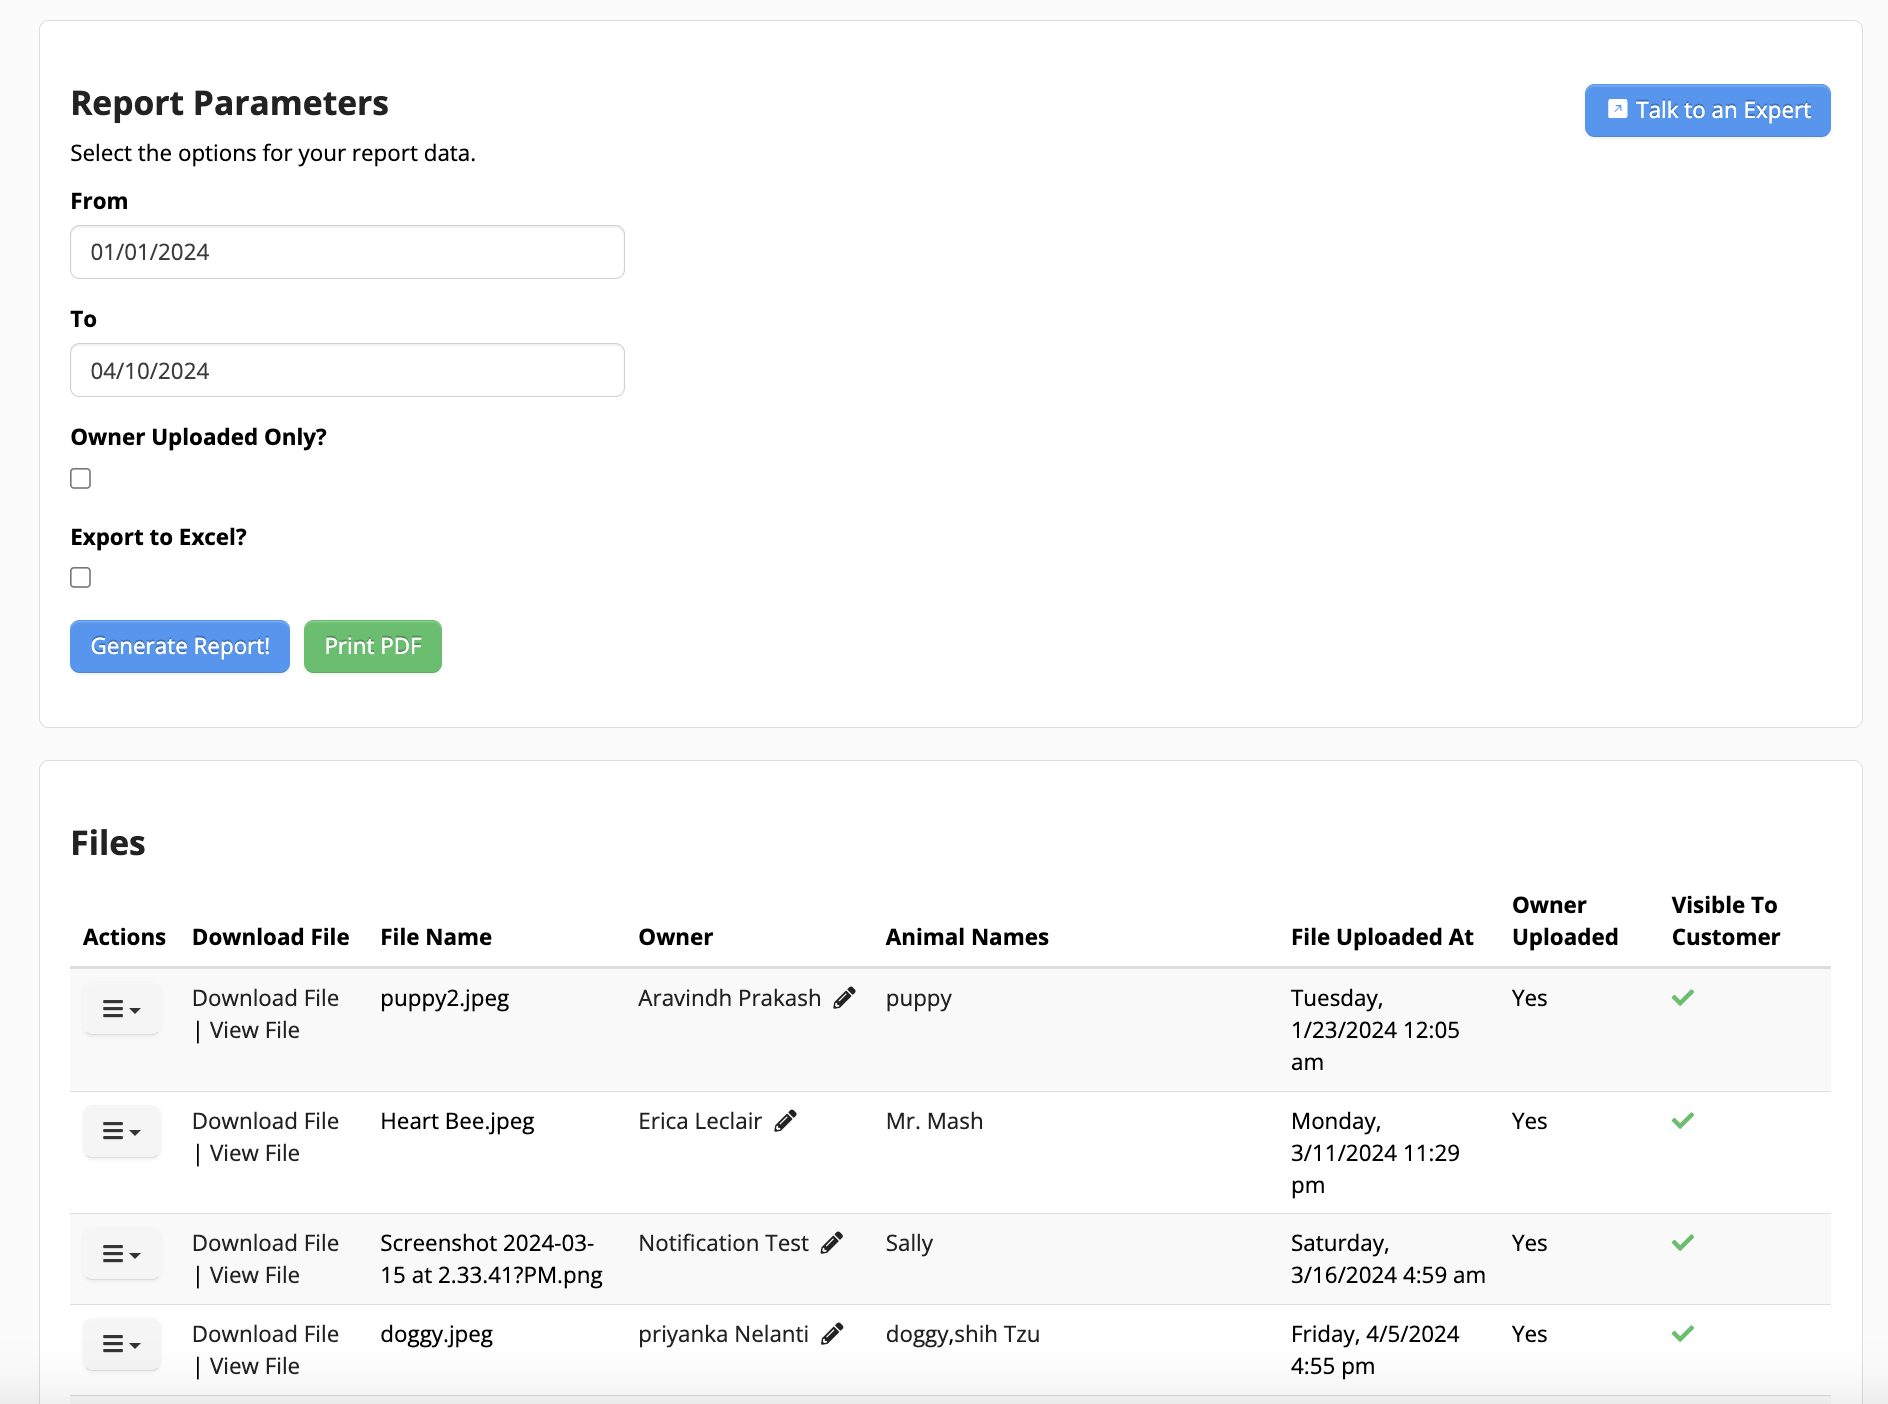Viewport: 1888px width, 1404px height.
Task: Enable the Export to Excel checkbox
Action: pos(81,577)
